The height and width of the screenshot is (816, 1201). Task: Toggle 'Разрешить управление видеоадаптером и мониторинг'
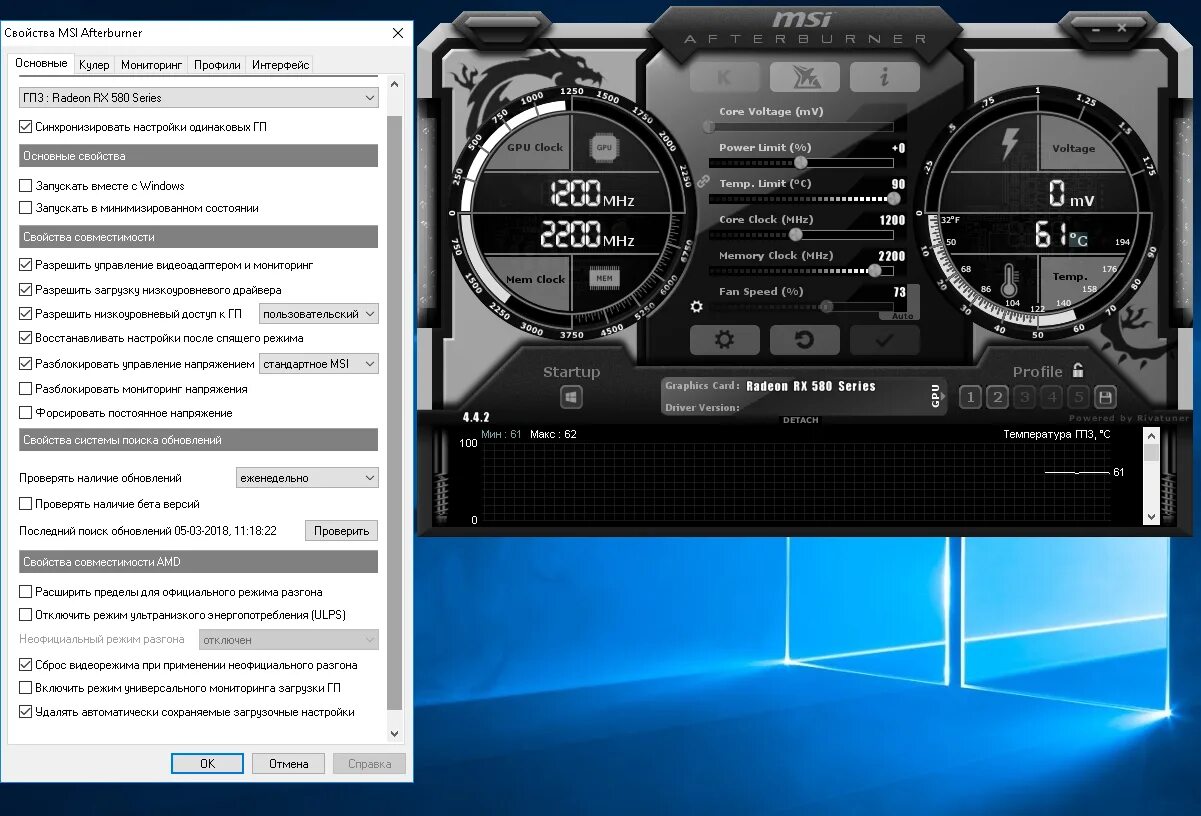26,265
